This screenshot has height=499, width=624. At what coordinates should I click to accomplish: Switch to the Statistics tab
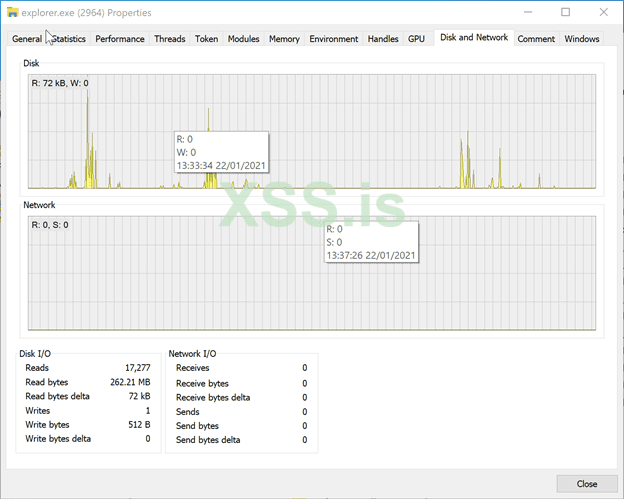coord(69,39)
